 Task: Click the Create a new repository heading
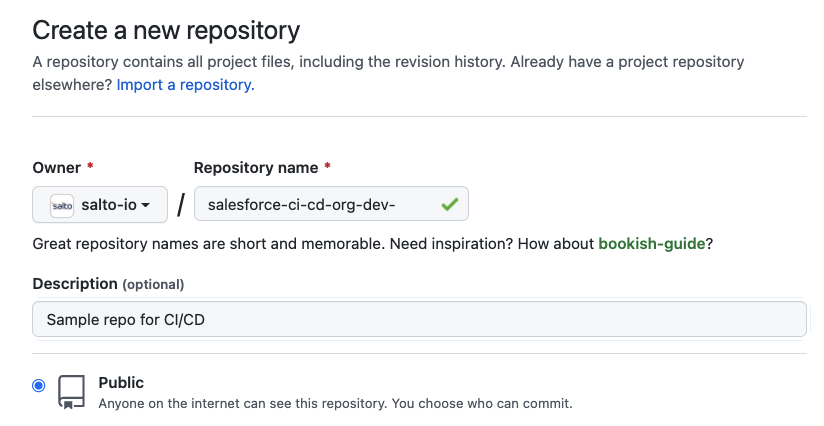coord(166,30)
